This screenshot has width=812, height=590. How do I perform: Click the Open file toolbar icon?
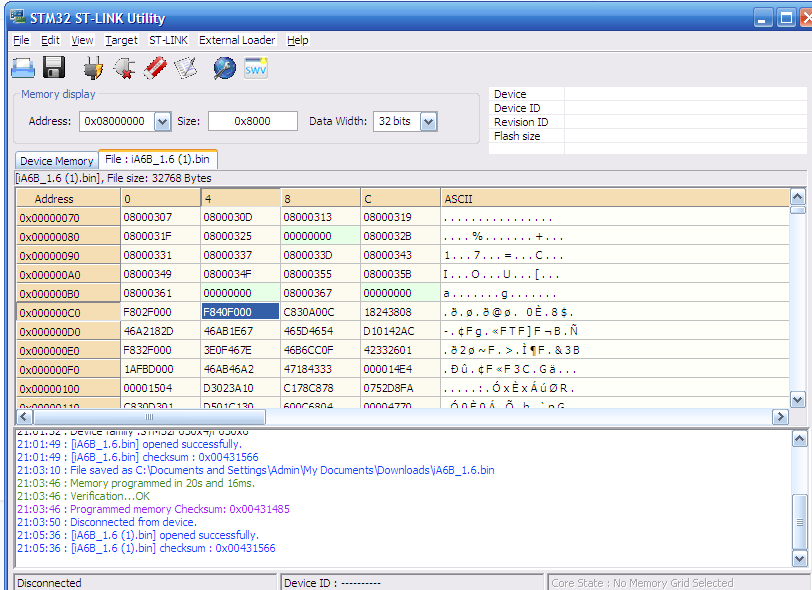coord(23,68)
